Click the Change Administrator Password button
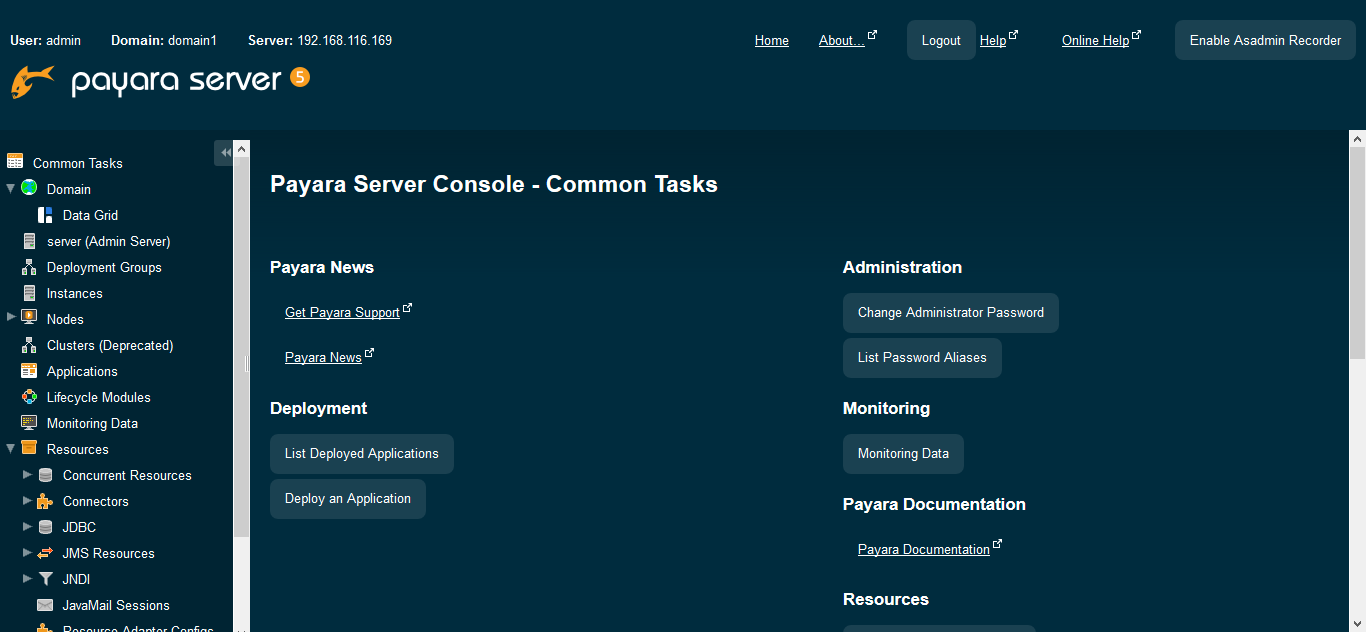The width and height of the screenshot is (1366, 632). tap(950, 312)
